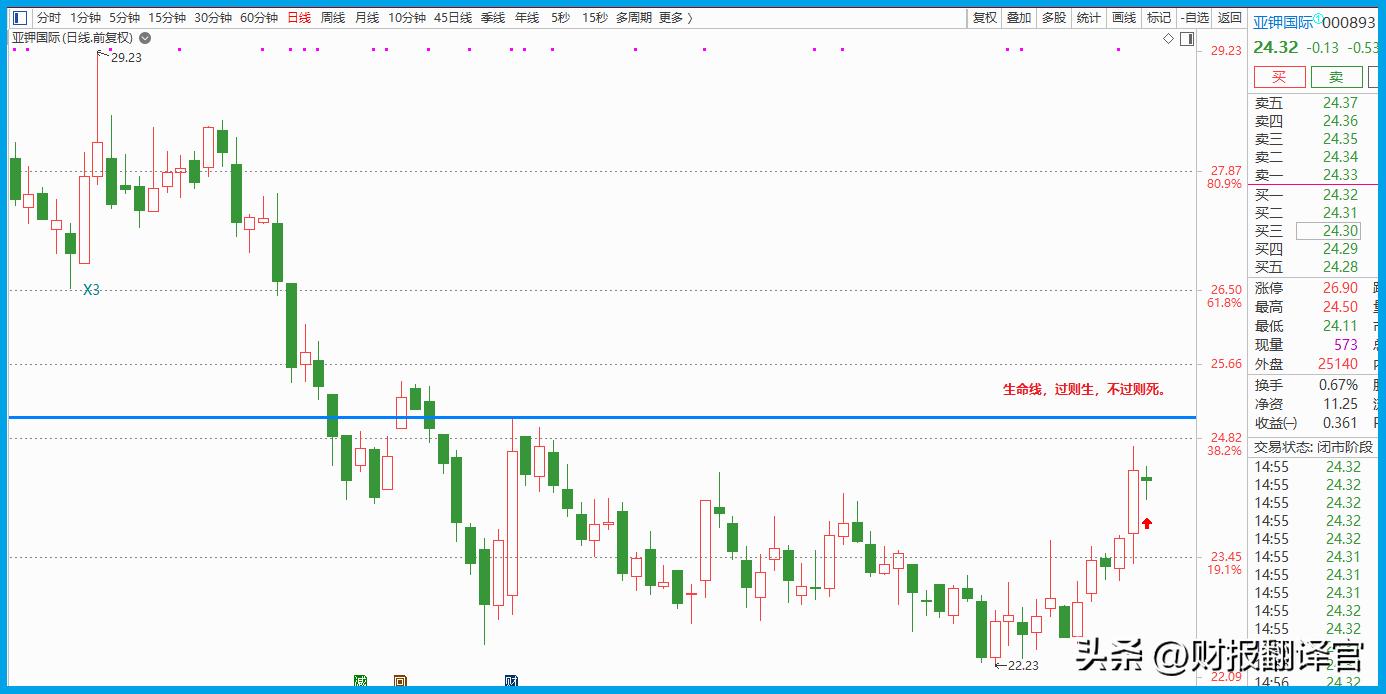Viewport: 1386px width, 694px height.
Task: Click the blue 生命线 horizontal line
Action: tap(602, 417)
